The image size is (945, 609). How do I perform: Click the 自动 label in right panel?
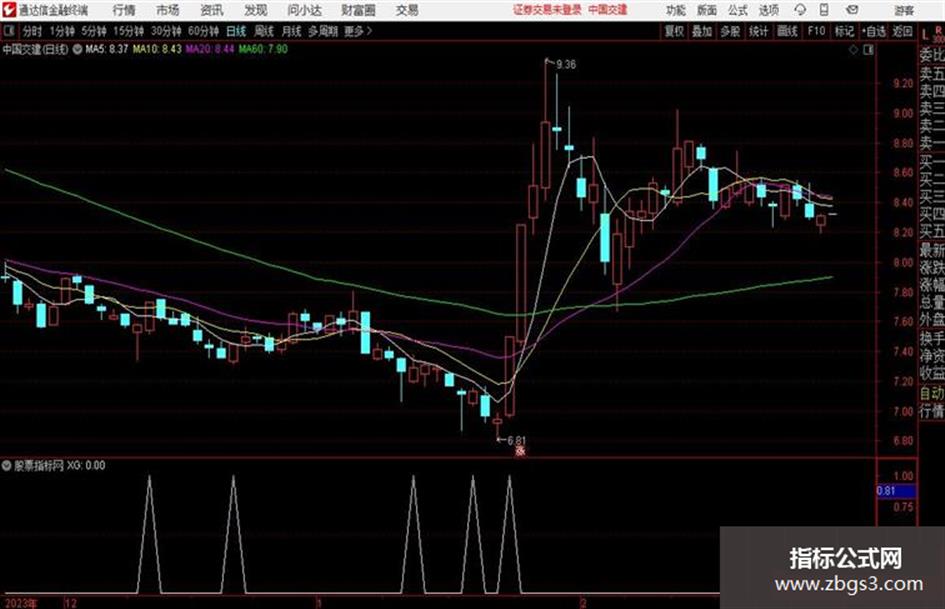pos(932,393)
